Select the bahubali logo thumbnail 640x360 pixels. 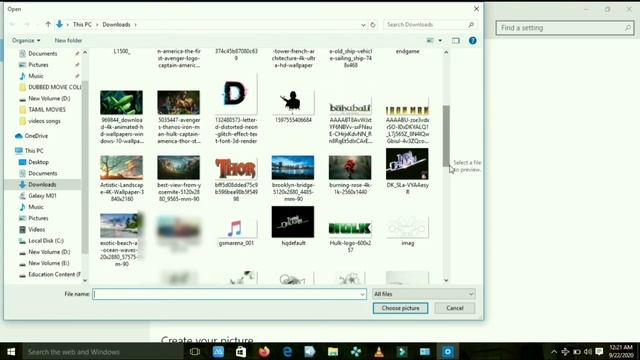tap(350, 108)
